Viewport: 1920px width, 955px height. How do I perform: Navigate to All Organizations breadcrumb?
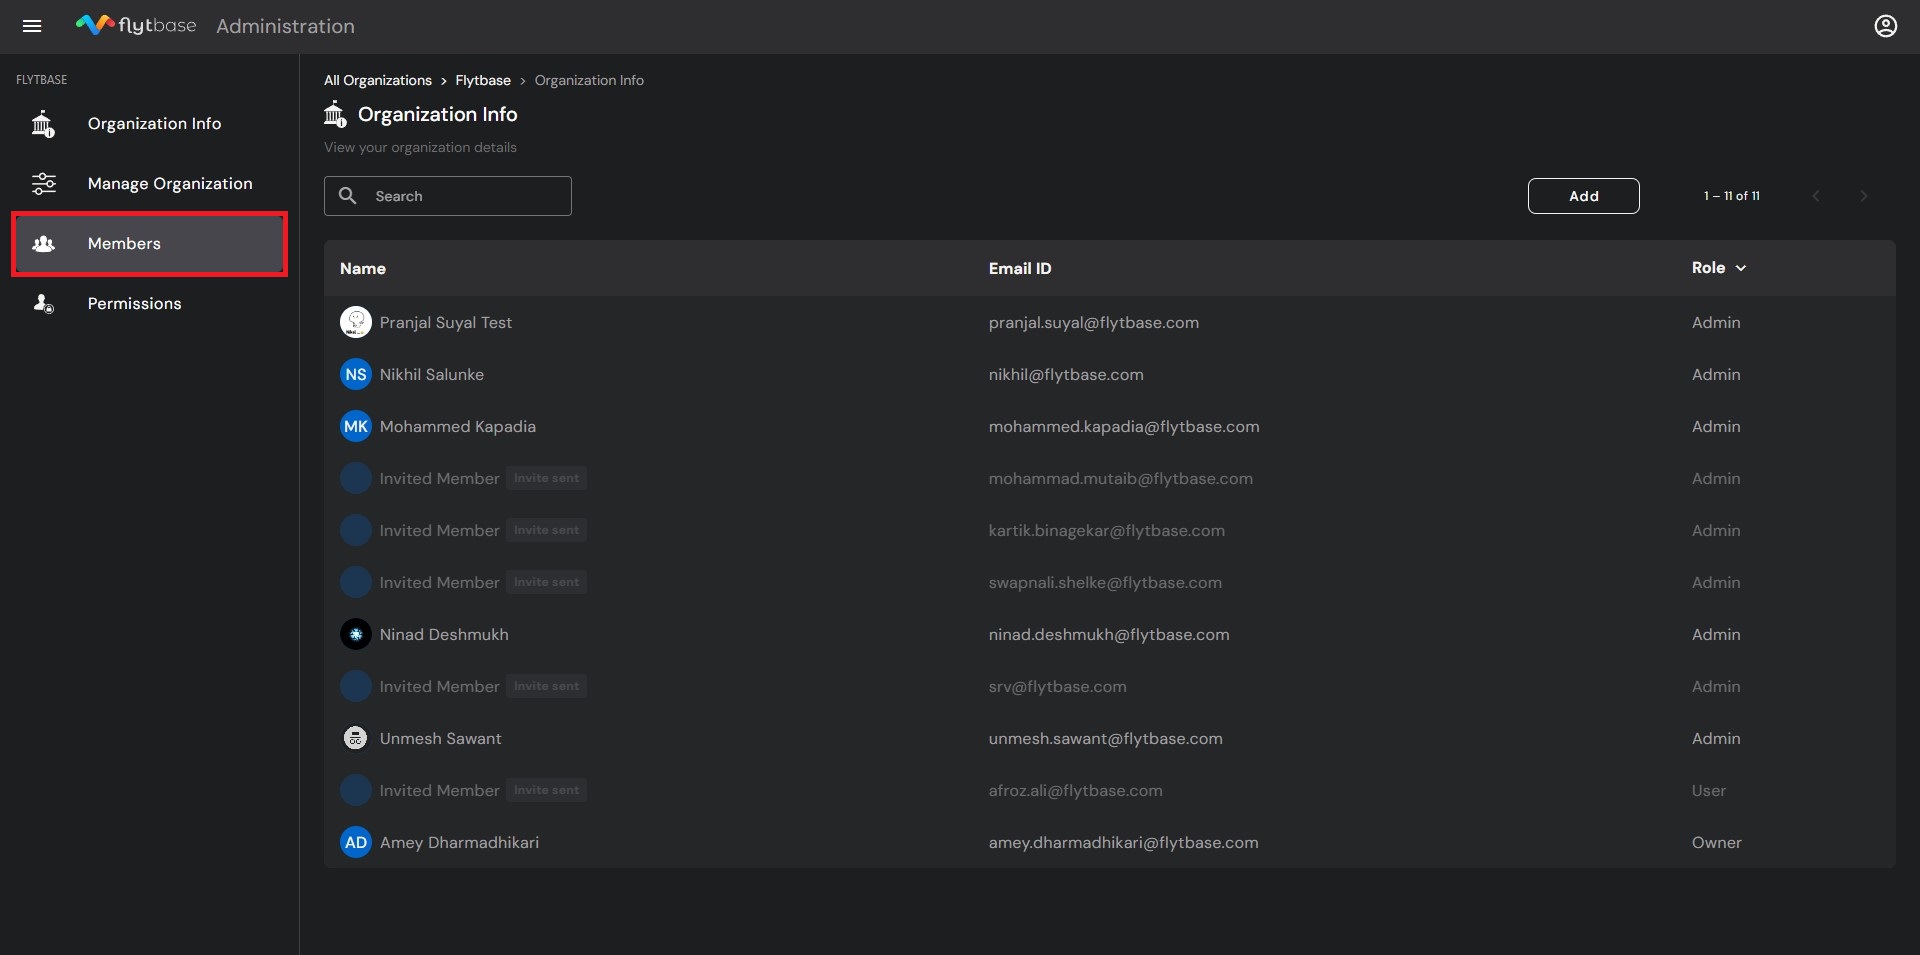tap(378, 80)
